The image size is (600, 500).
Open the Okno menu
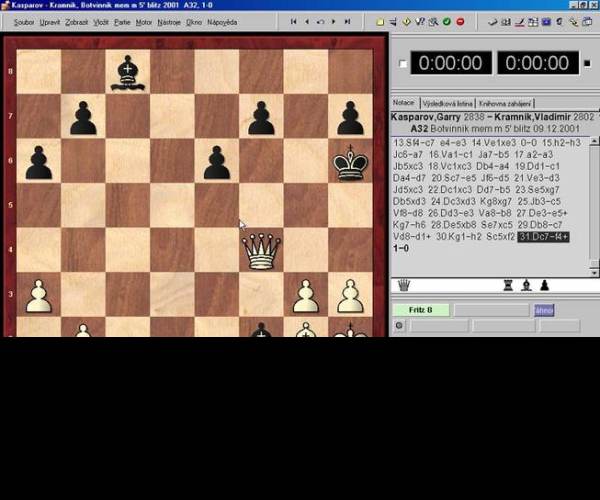(194, 22)
